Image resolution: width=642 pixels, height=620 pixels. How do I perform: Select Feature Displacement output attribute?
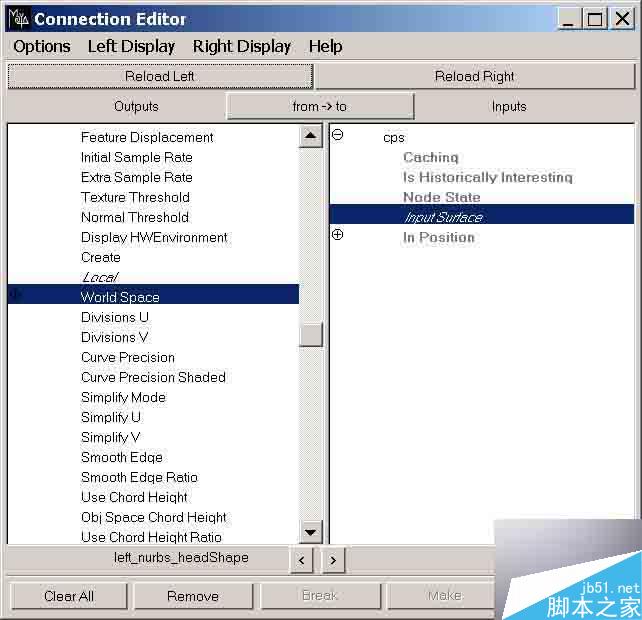pos(147,137)
